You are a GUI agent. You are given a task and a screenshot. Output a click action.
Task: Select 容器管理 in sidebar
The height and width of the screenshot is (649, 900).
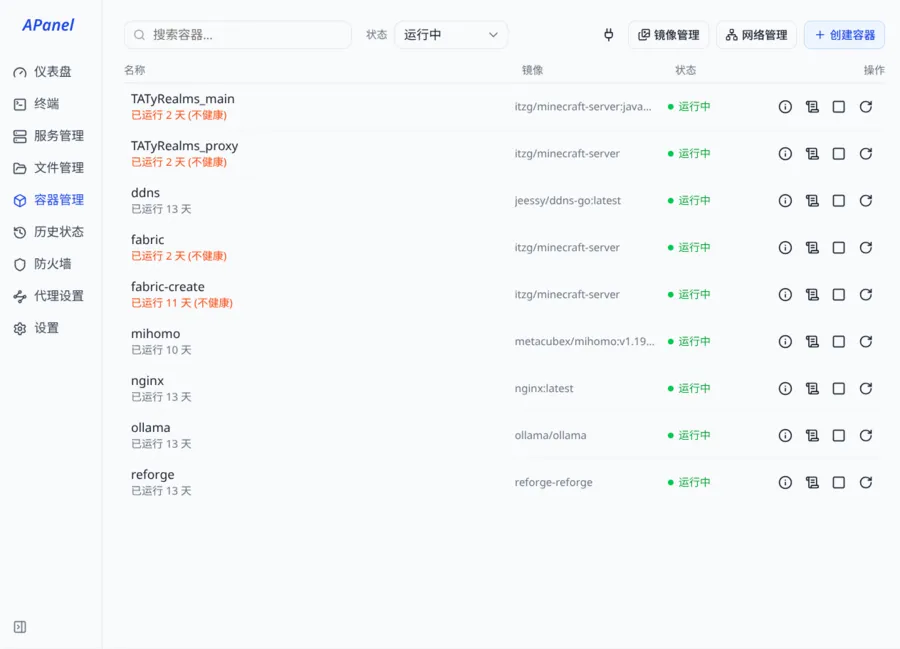click(x=51, y=200)
